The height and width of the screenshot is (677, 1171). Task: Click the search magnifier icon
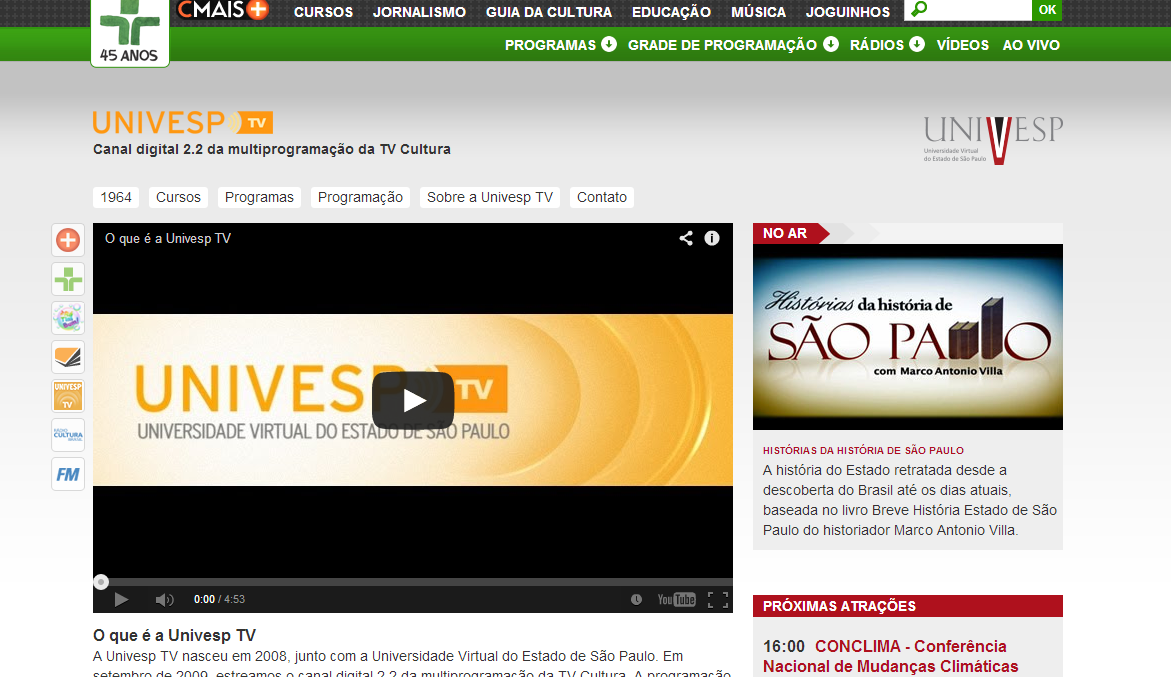tap(919, 9)
